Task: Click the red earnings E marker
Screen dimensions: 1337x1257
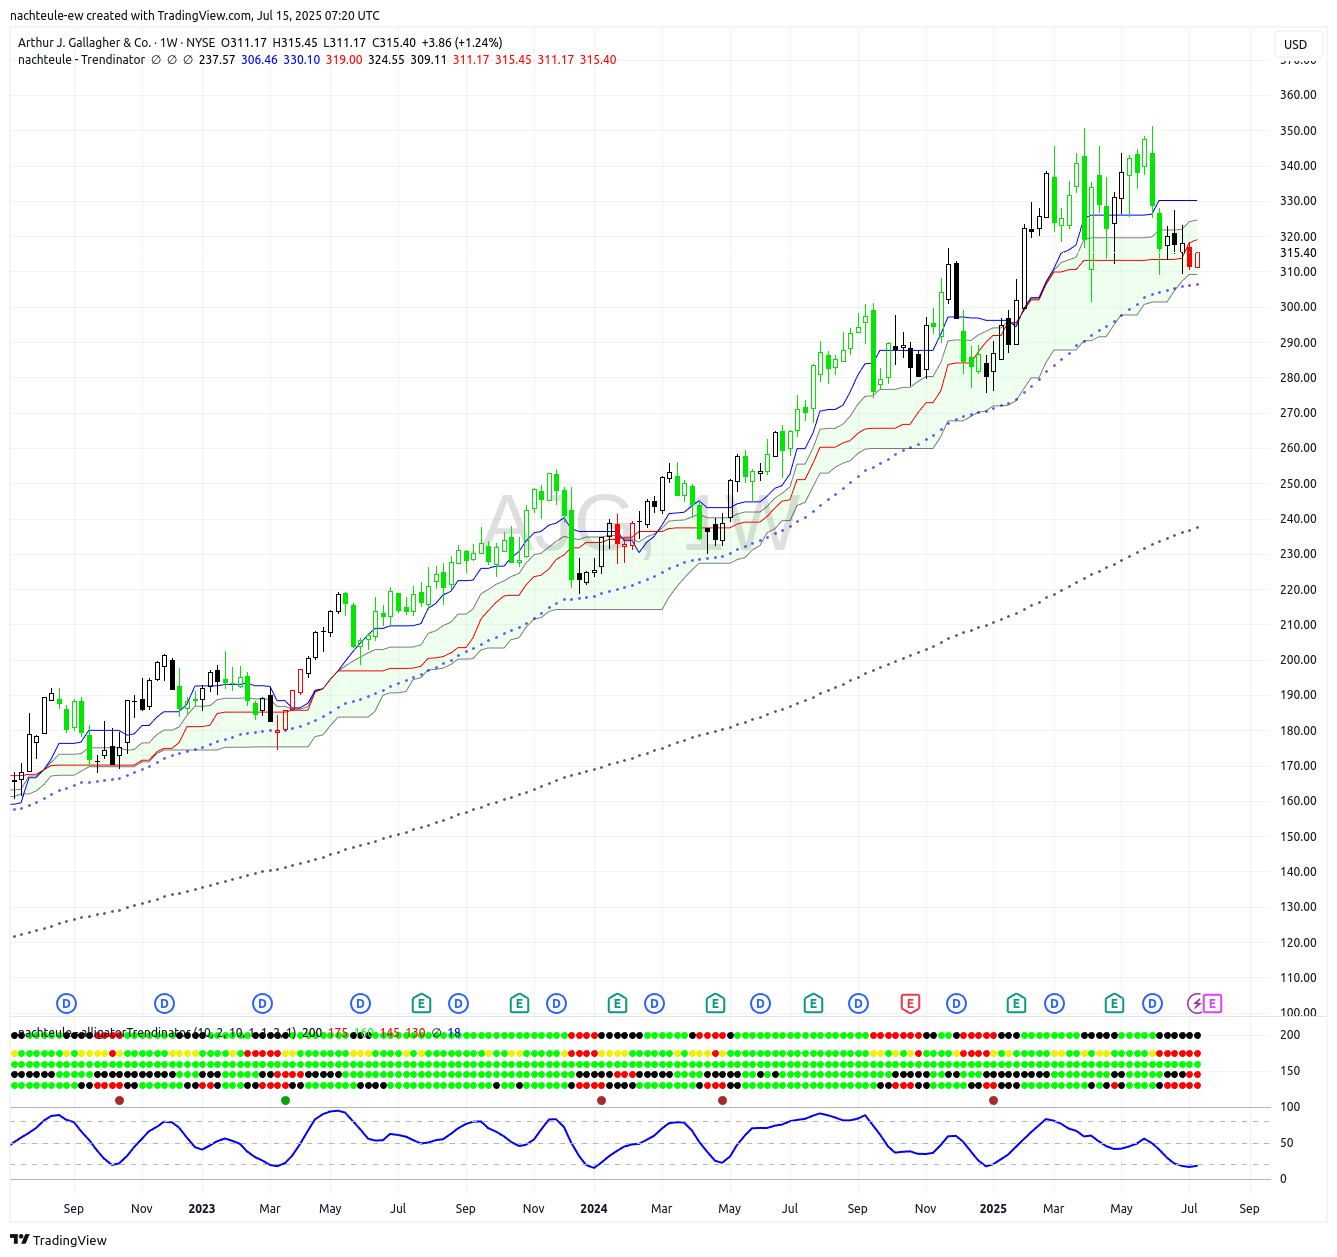Action: [x=910, y=1003]
